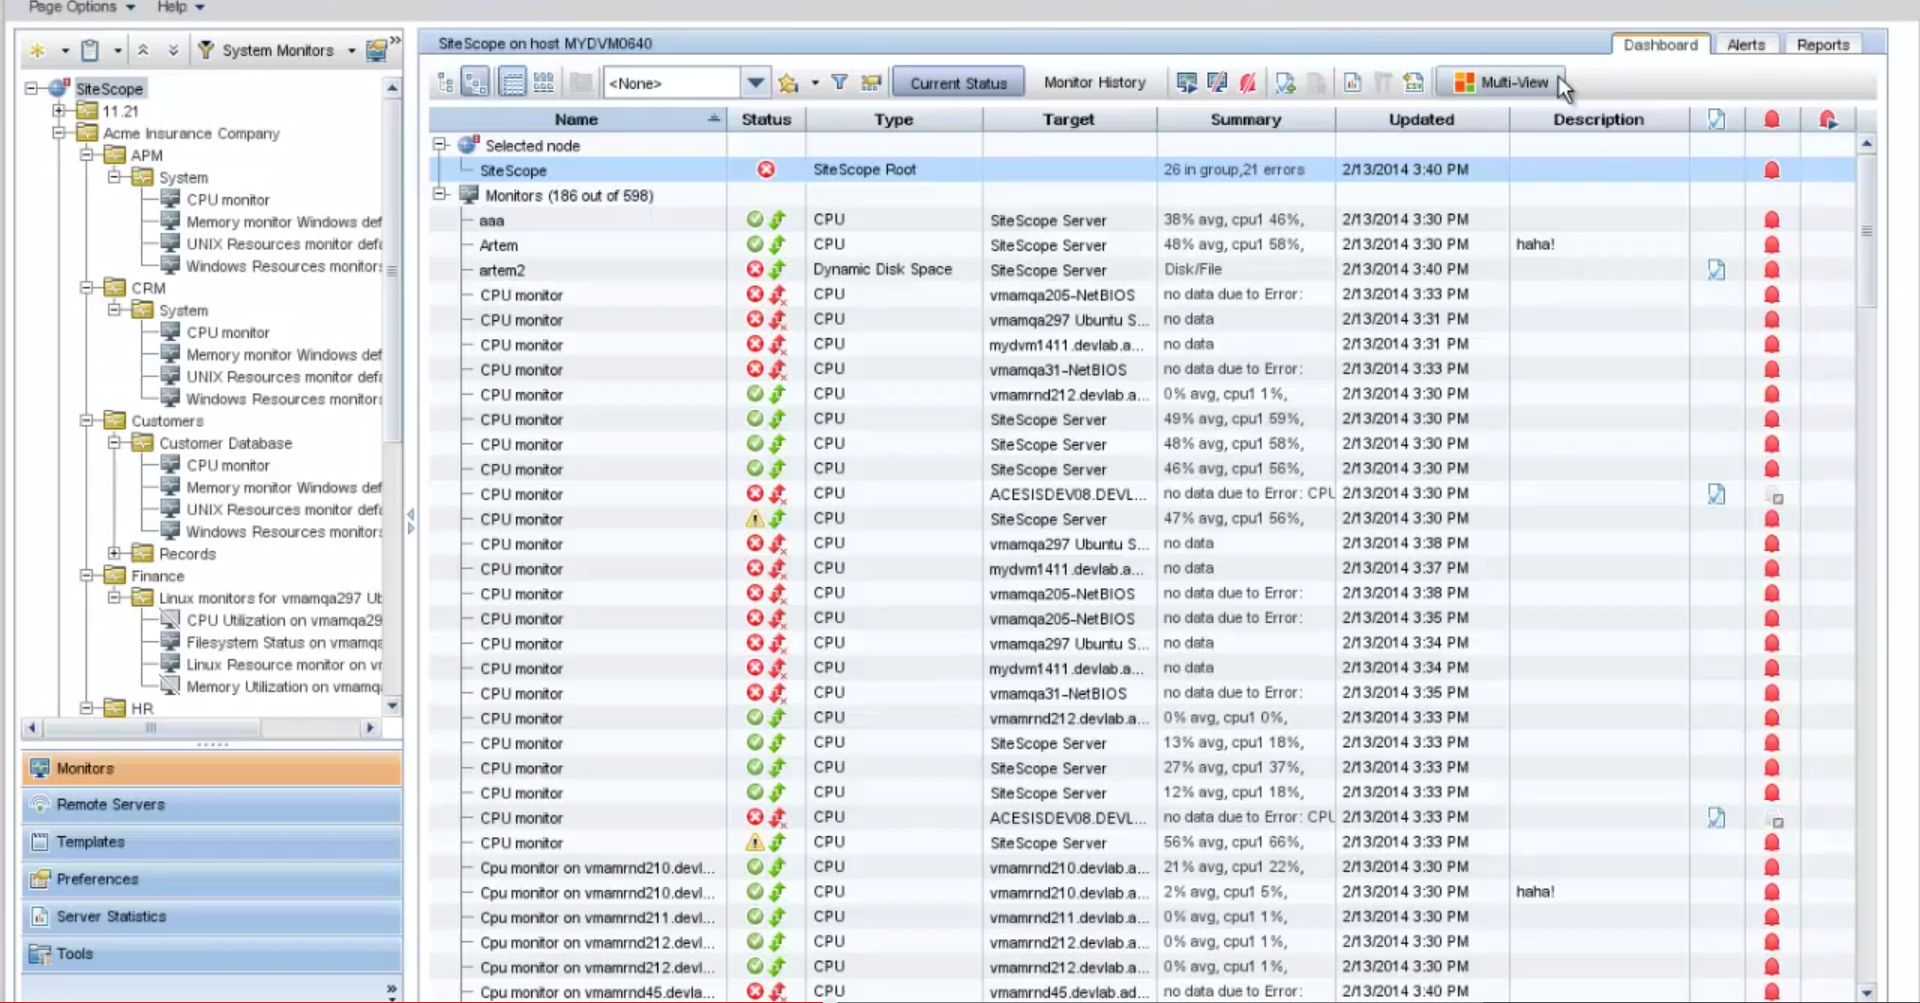Click the acknowledge monitors icon with red slash
This screenshot has width=1920, height=1003.
(x=1217, y=83)
